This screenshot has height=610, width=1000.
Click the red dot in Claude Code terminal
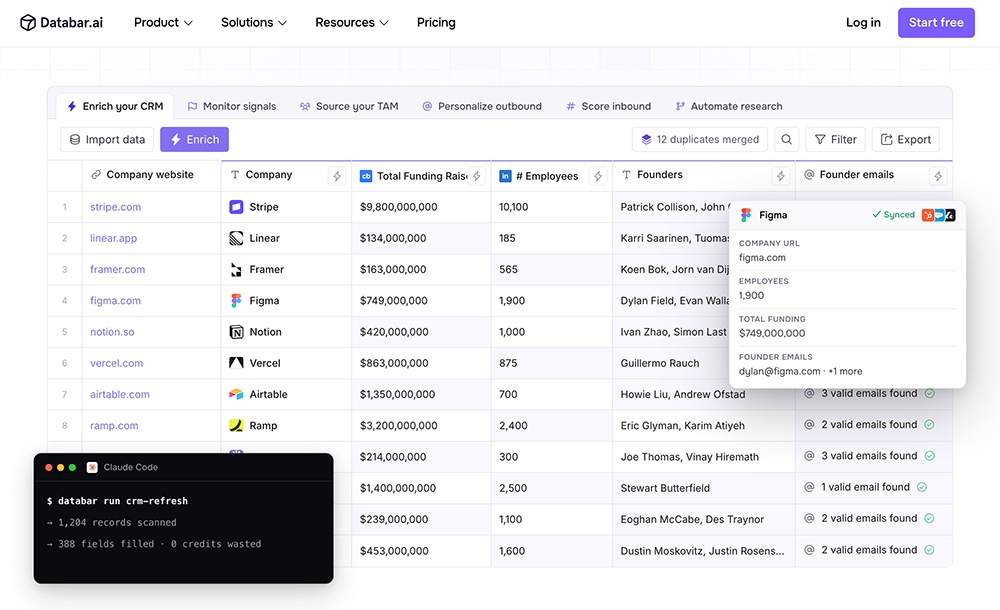pos(48,468)
